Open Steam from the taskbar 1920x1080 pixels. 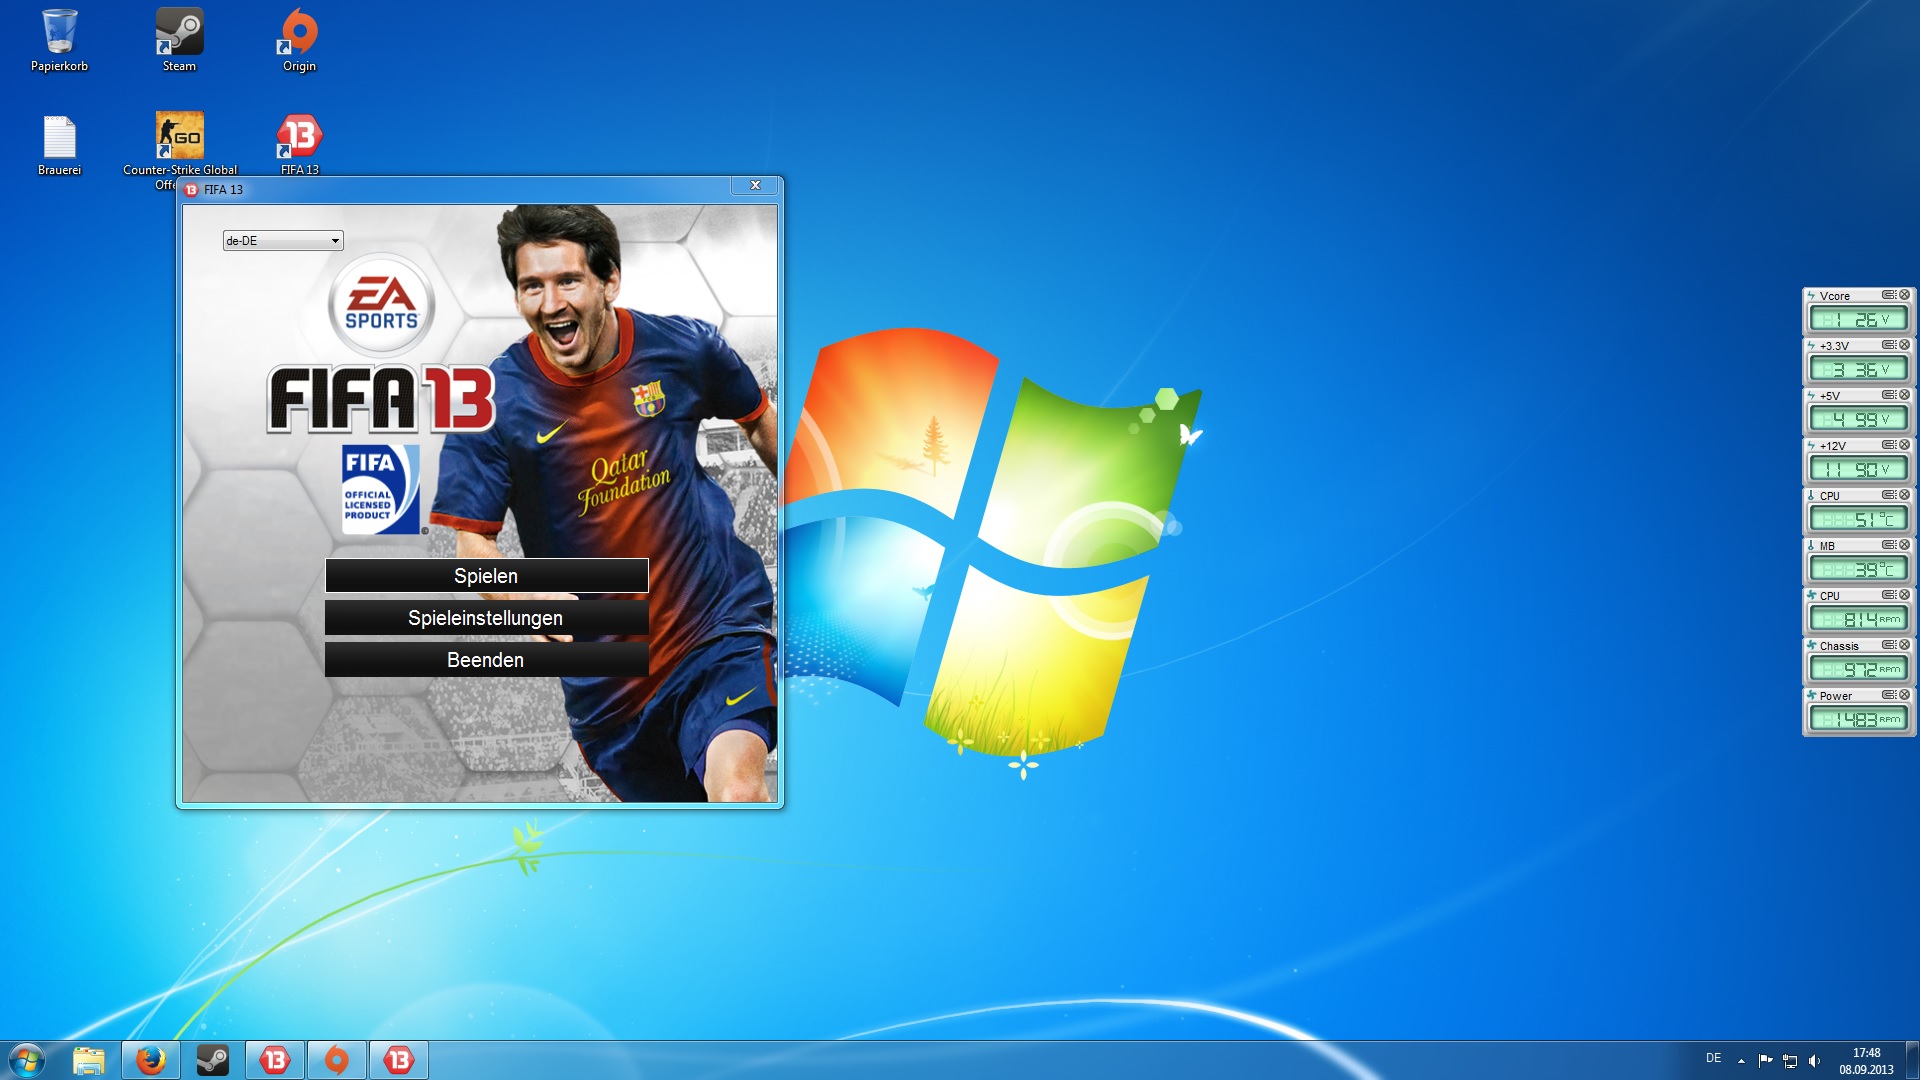pos(213,1059)
